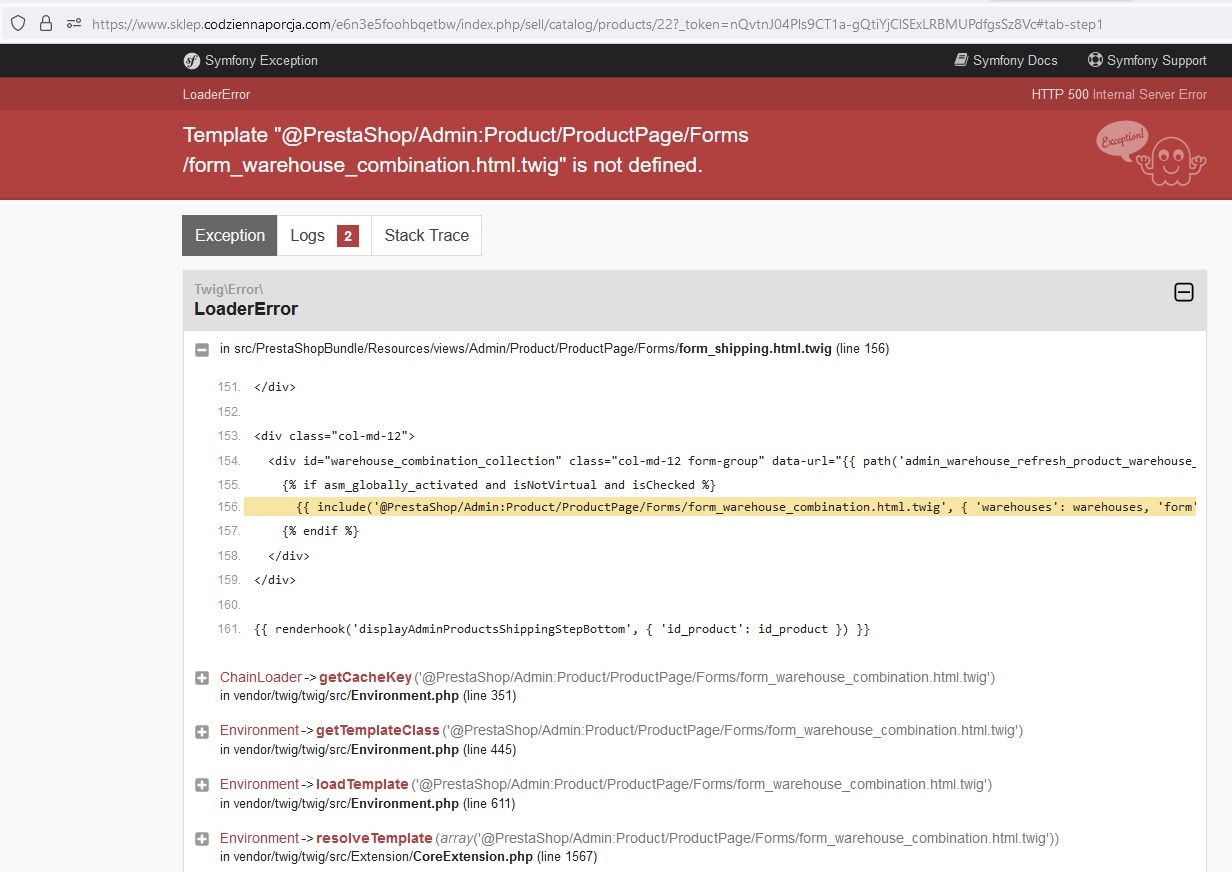Click code line 153 col-md-12 div
Viewport: 1232px width, 872px height.
(x=334, y=436)
